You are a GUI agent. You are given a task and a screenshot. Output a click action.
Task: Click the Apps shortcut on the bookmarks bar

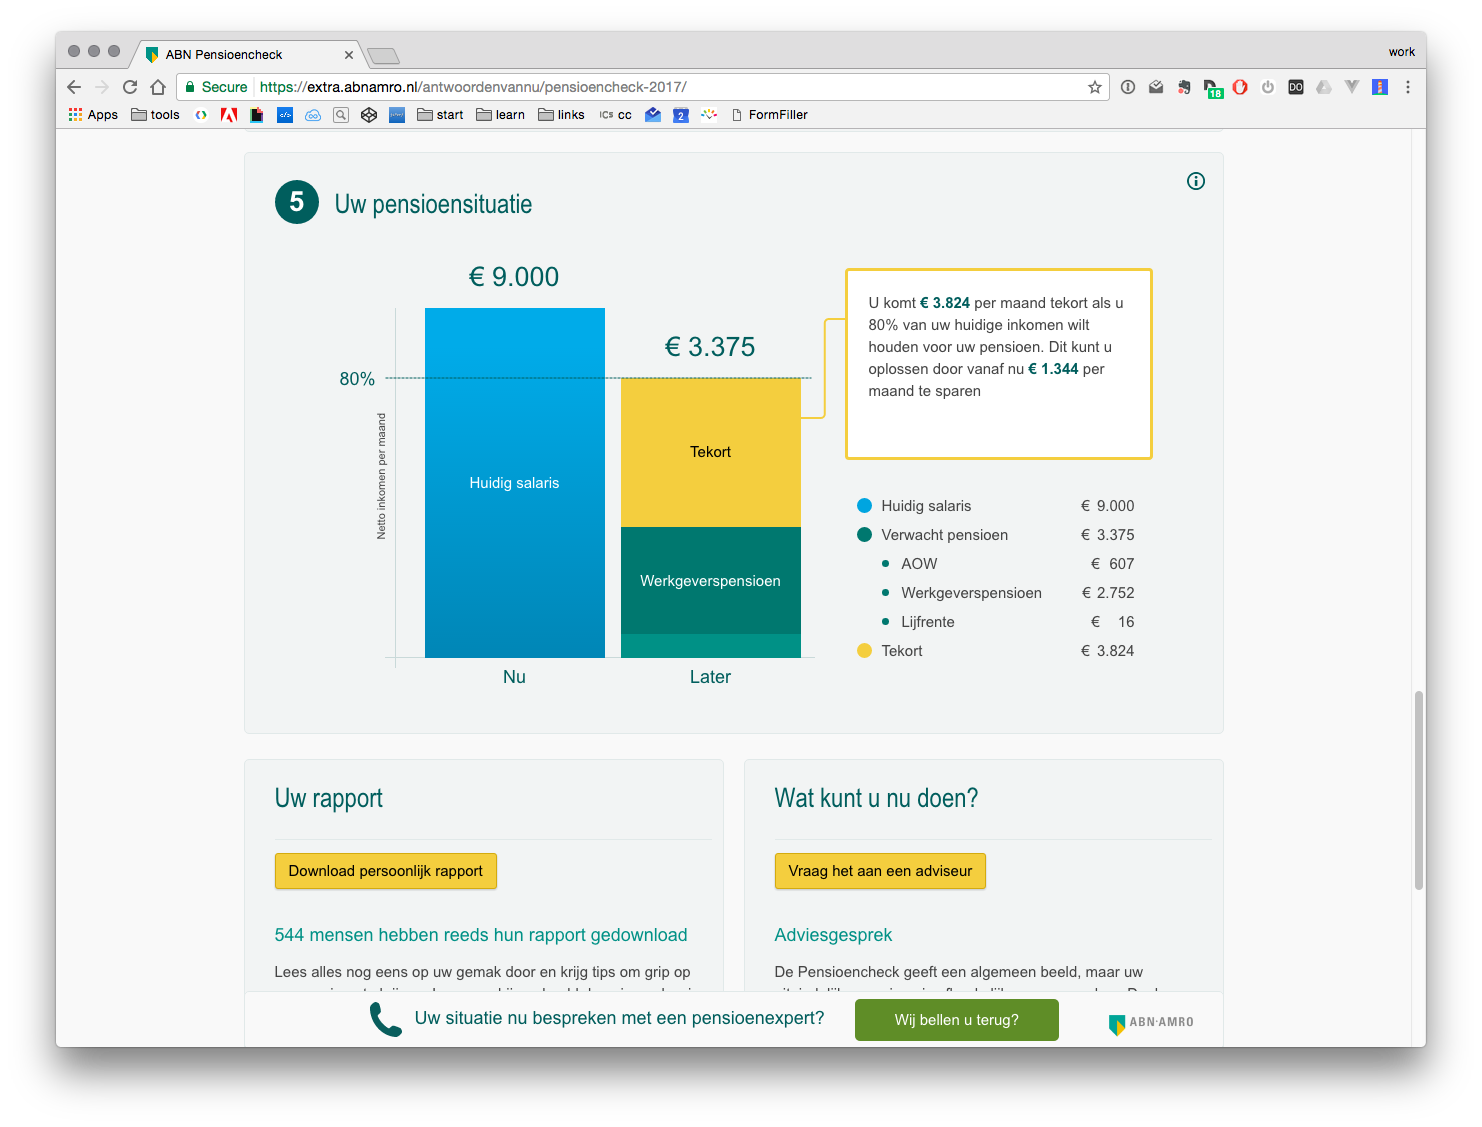[x=93, y=115]
